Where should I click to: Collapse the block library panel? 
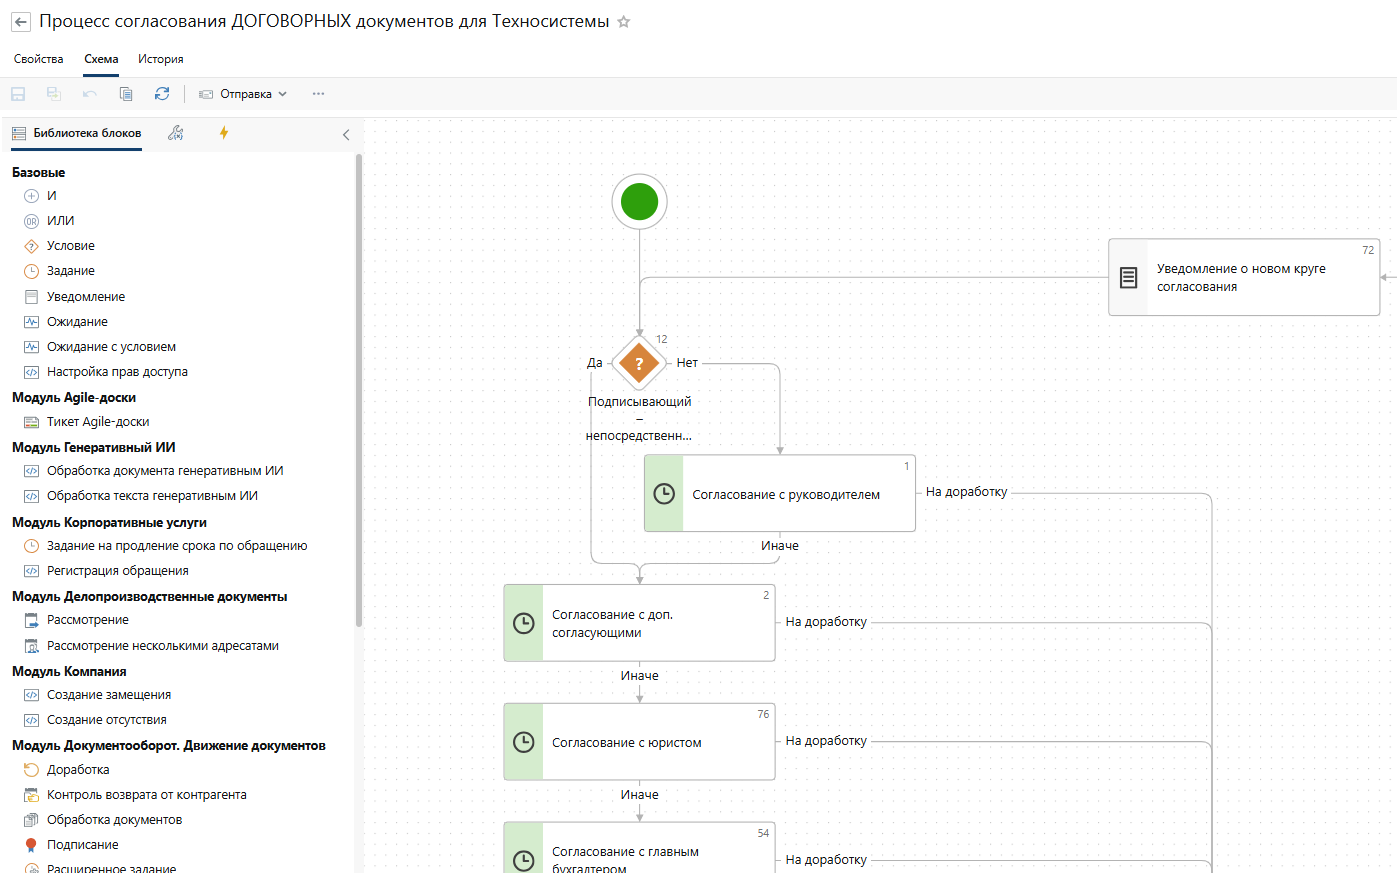(x=346, y=134)
